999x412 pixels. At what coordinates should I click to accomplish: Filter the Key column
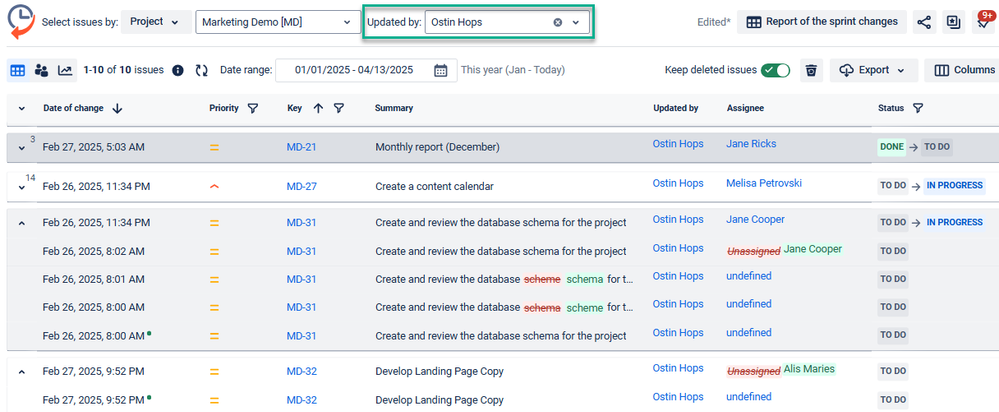(339, 108)
